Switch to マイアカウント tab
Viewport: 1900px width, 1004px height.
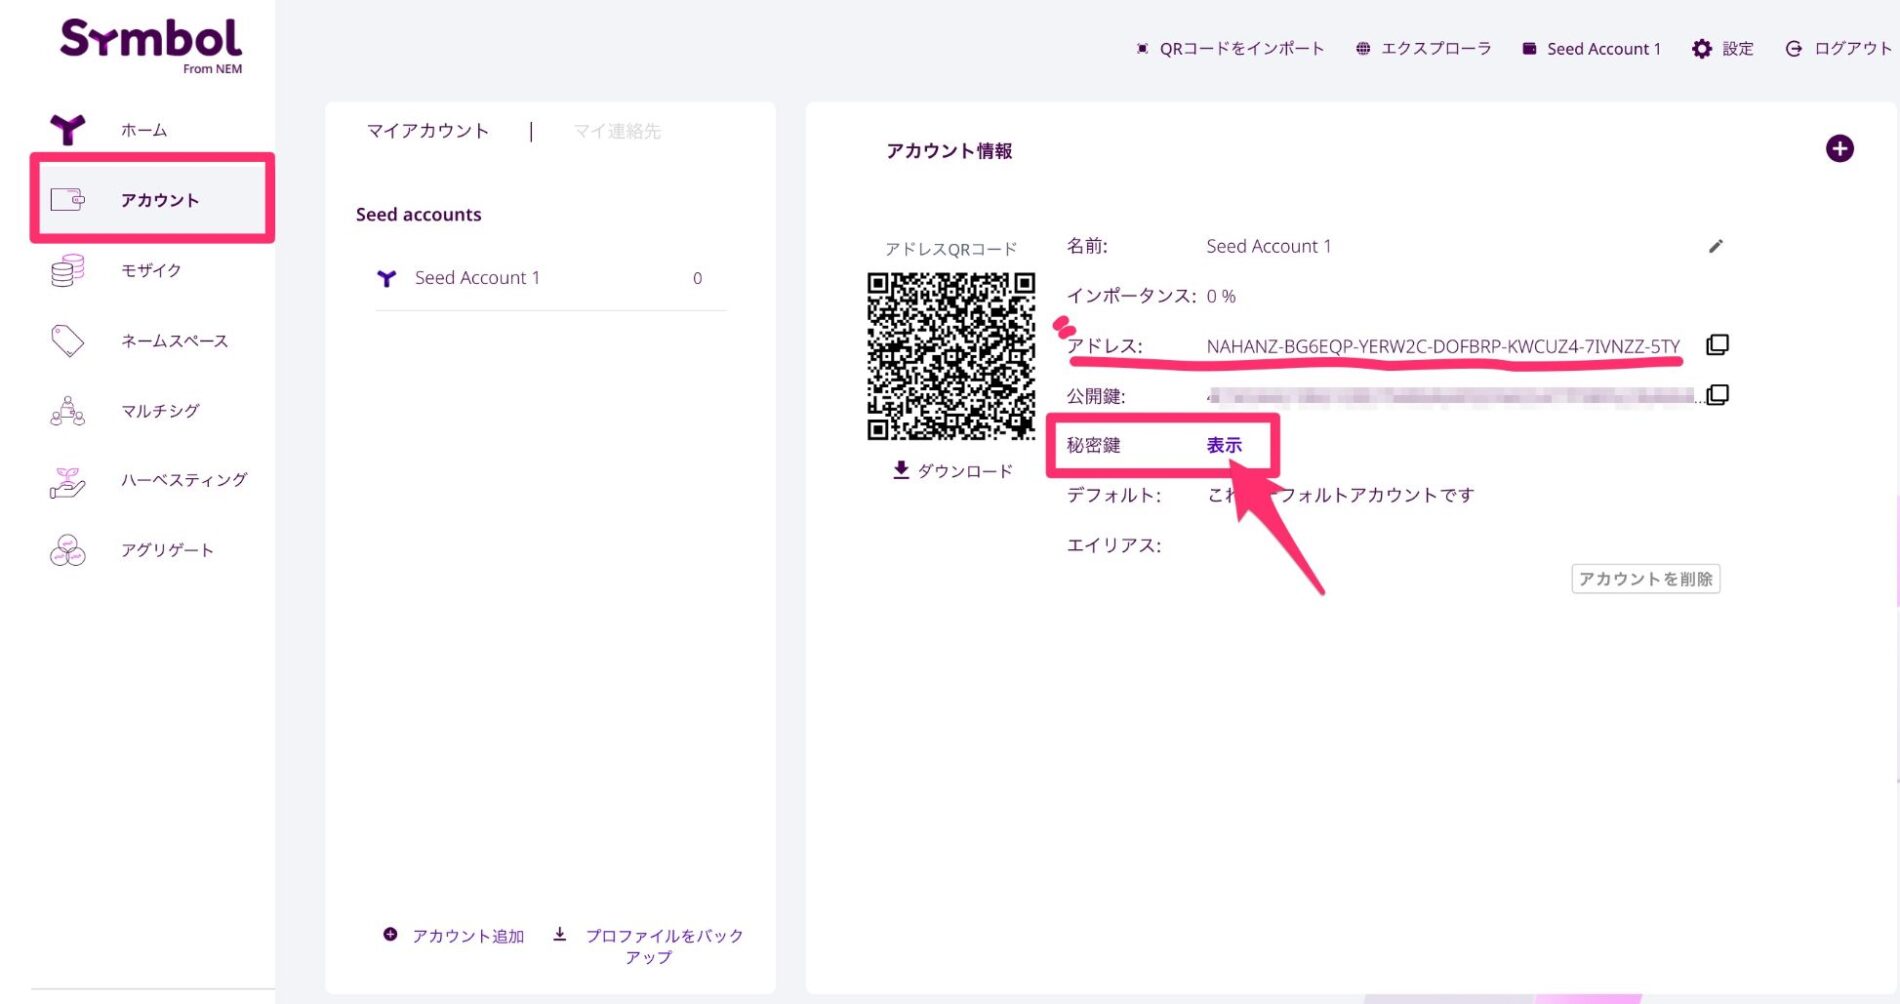coord(428,131)
